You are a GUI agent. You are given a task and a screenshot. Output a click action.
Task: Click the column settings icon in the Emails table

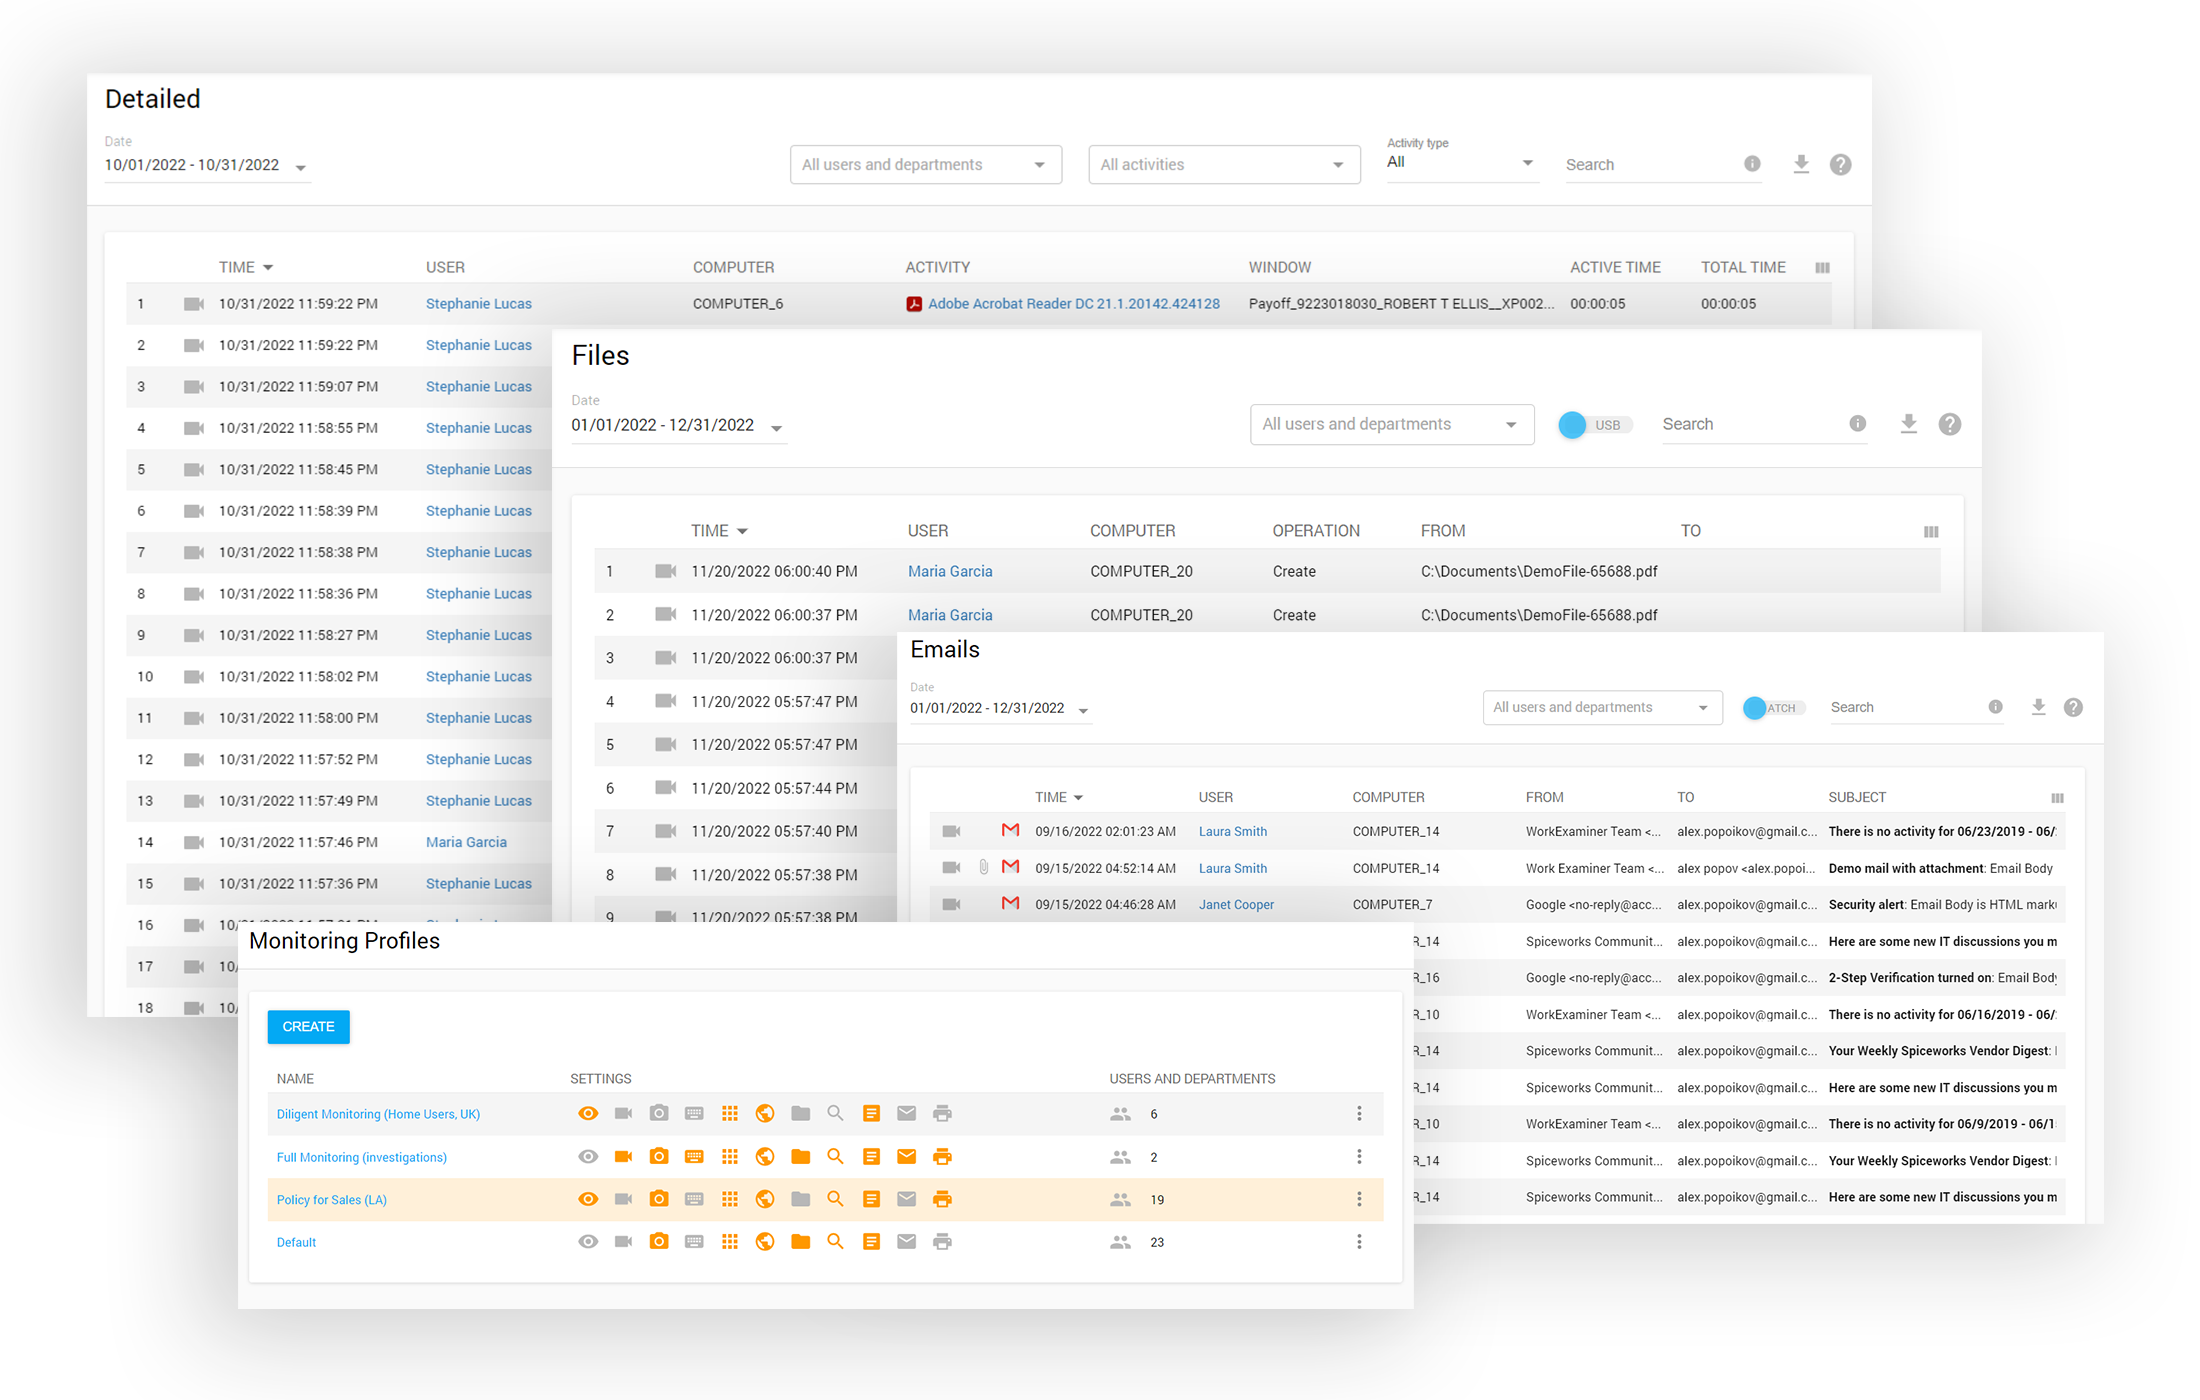[2057, 798]
